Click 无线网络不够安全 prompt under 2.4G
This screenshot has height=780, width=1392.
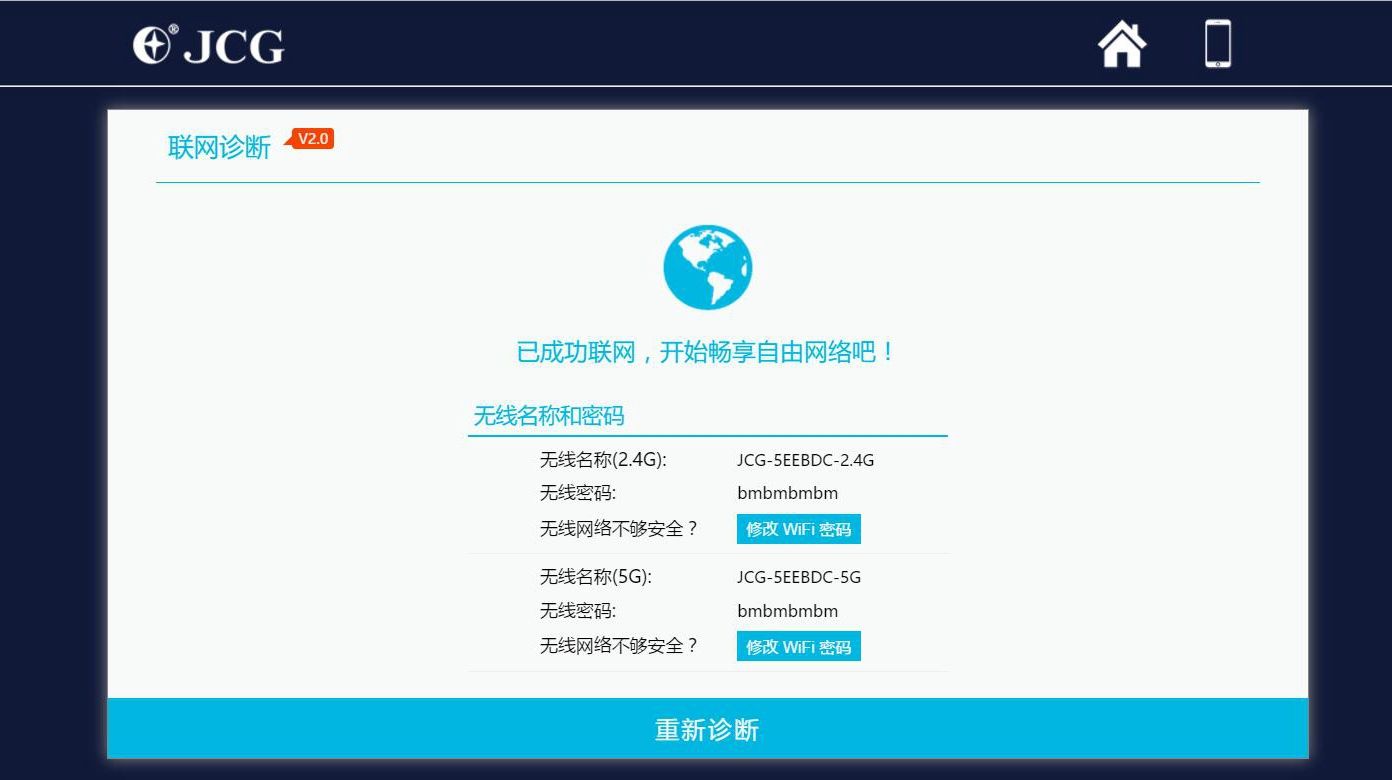click(x=619, y=528)
